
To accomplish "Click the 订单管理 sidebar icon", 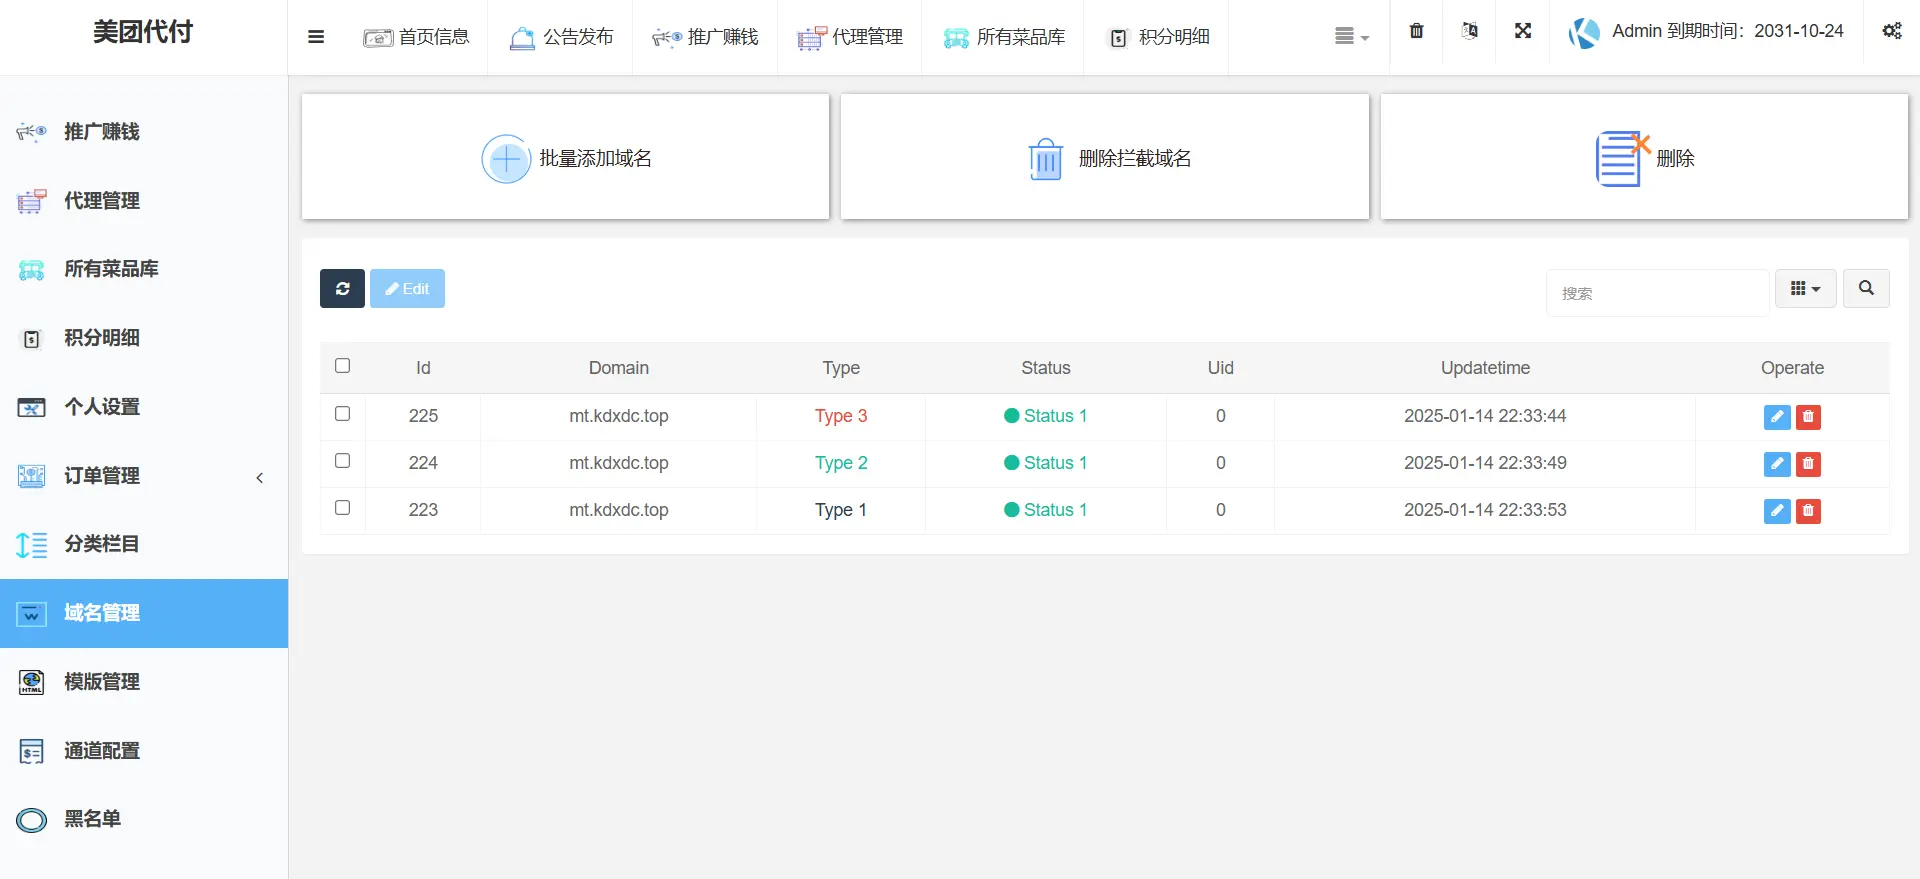I will 31,476.
